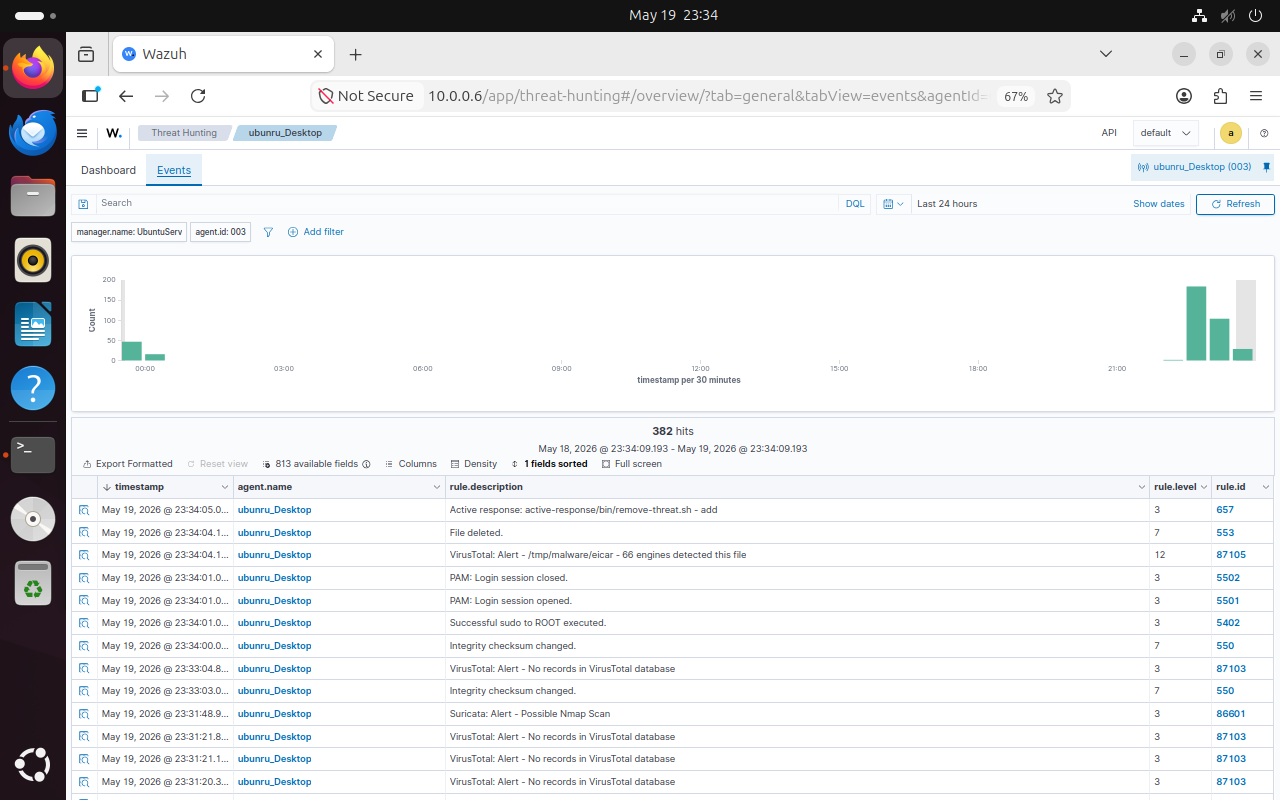List all browser tabs with the chevron

tap(1106, 54)
